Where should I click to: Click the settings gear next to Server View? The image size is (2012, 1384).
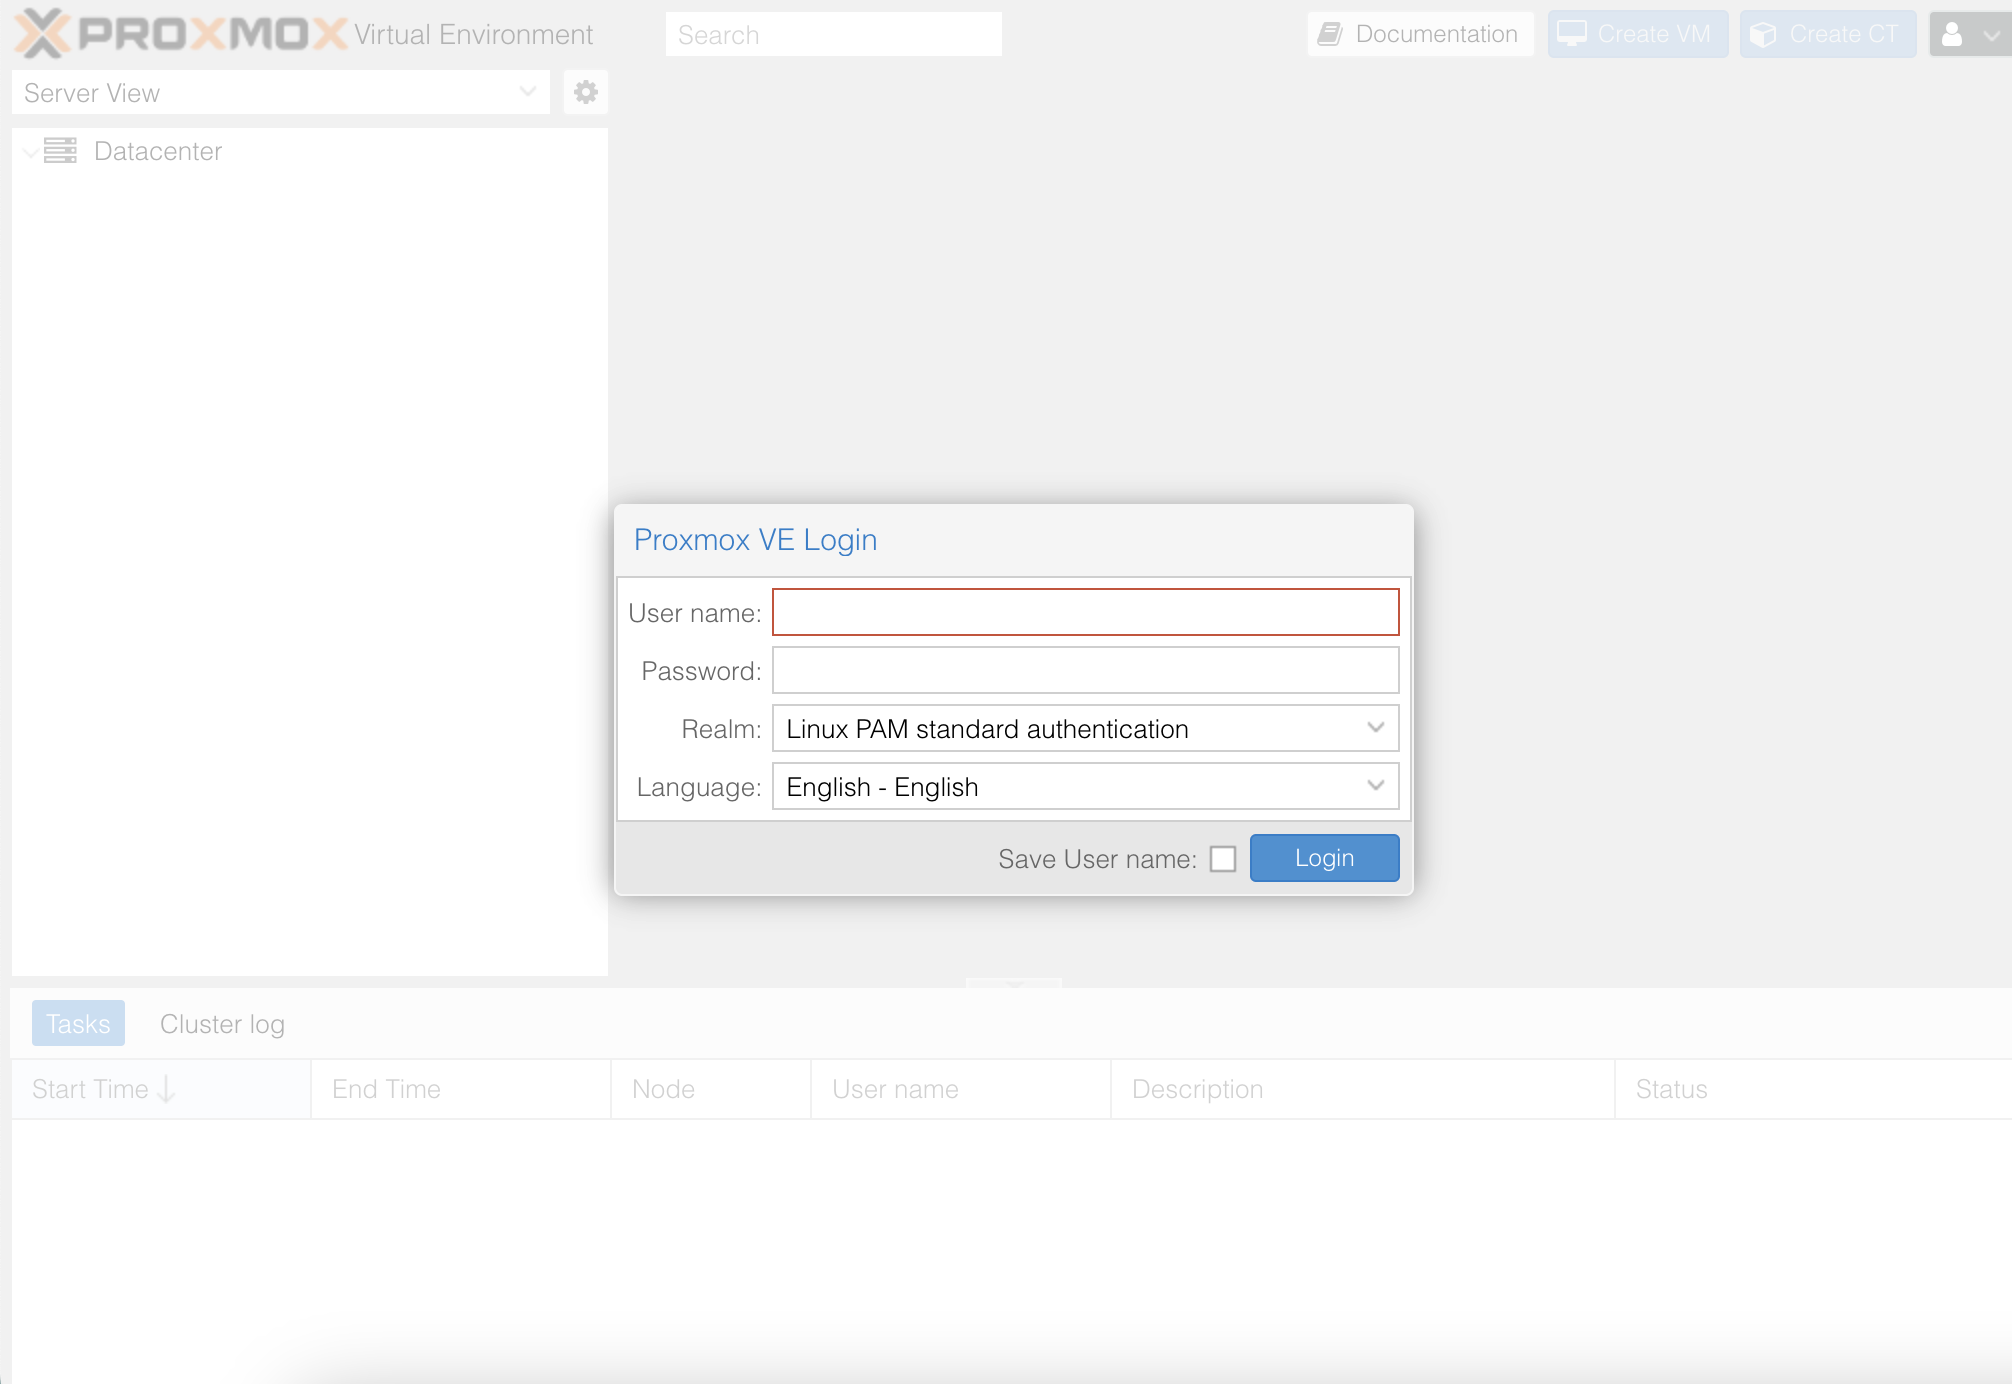coord(585,91)
